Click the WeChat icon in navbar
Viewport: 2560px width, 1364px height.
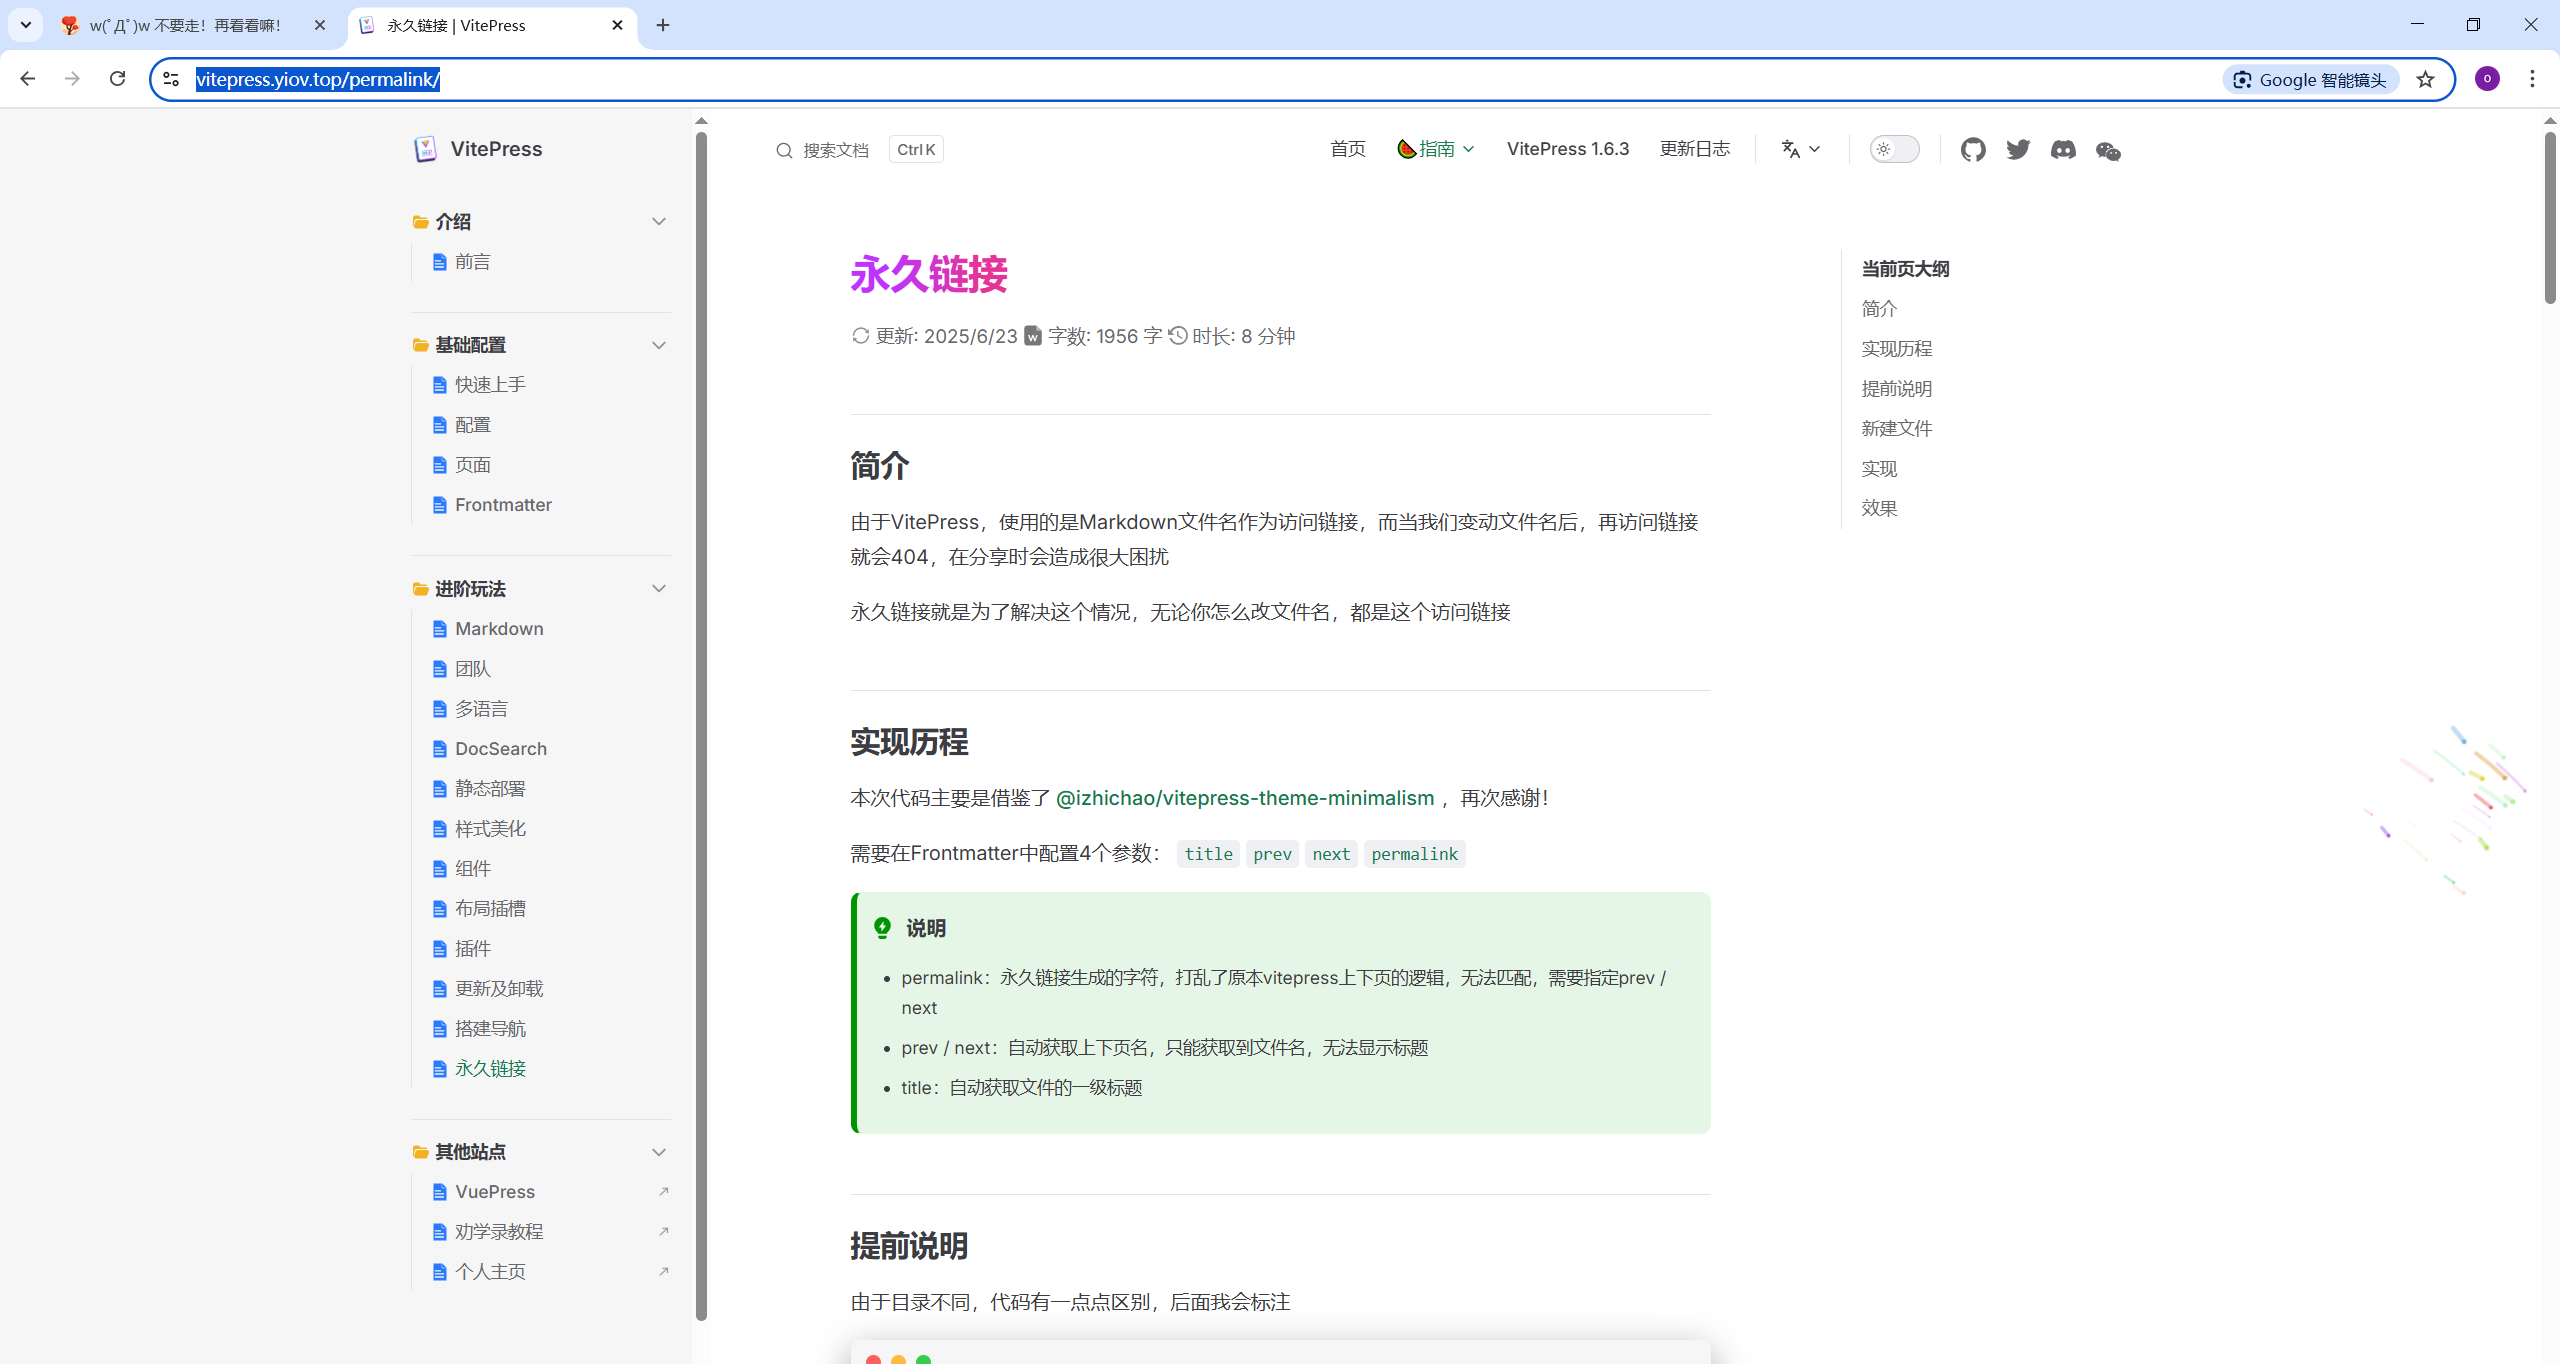(2108, 151)
